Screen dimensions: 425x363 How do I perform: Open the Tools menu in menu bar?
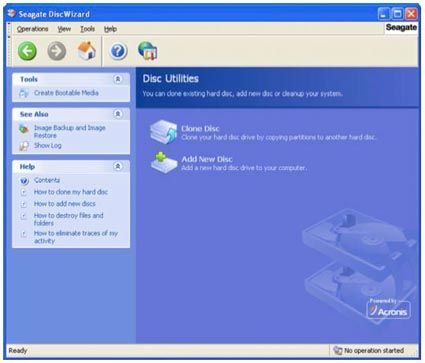[87, 29]
